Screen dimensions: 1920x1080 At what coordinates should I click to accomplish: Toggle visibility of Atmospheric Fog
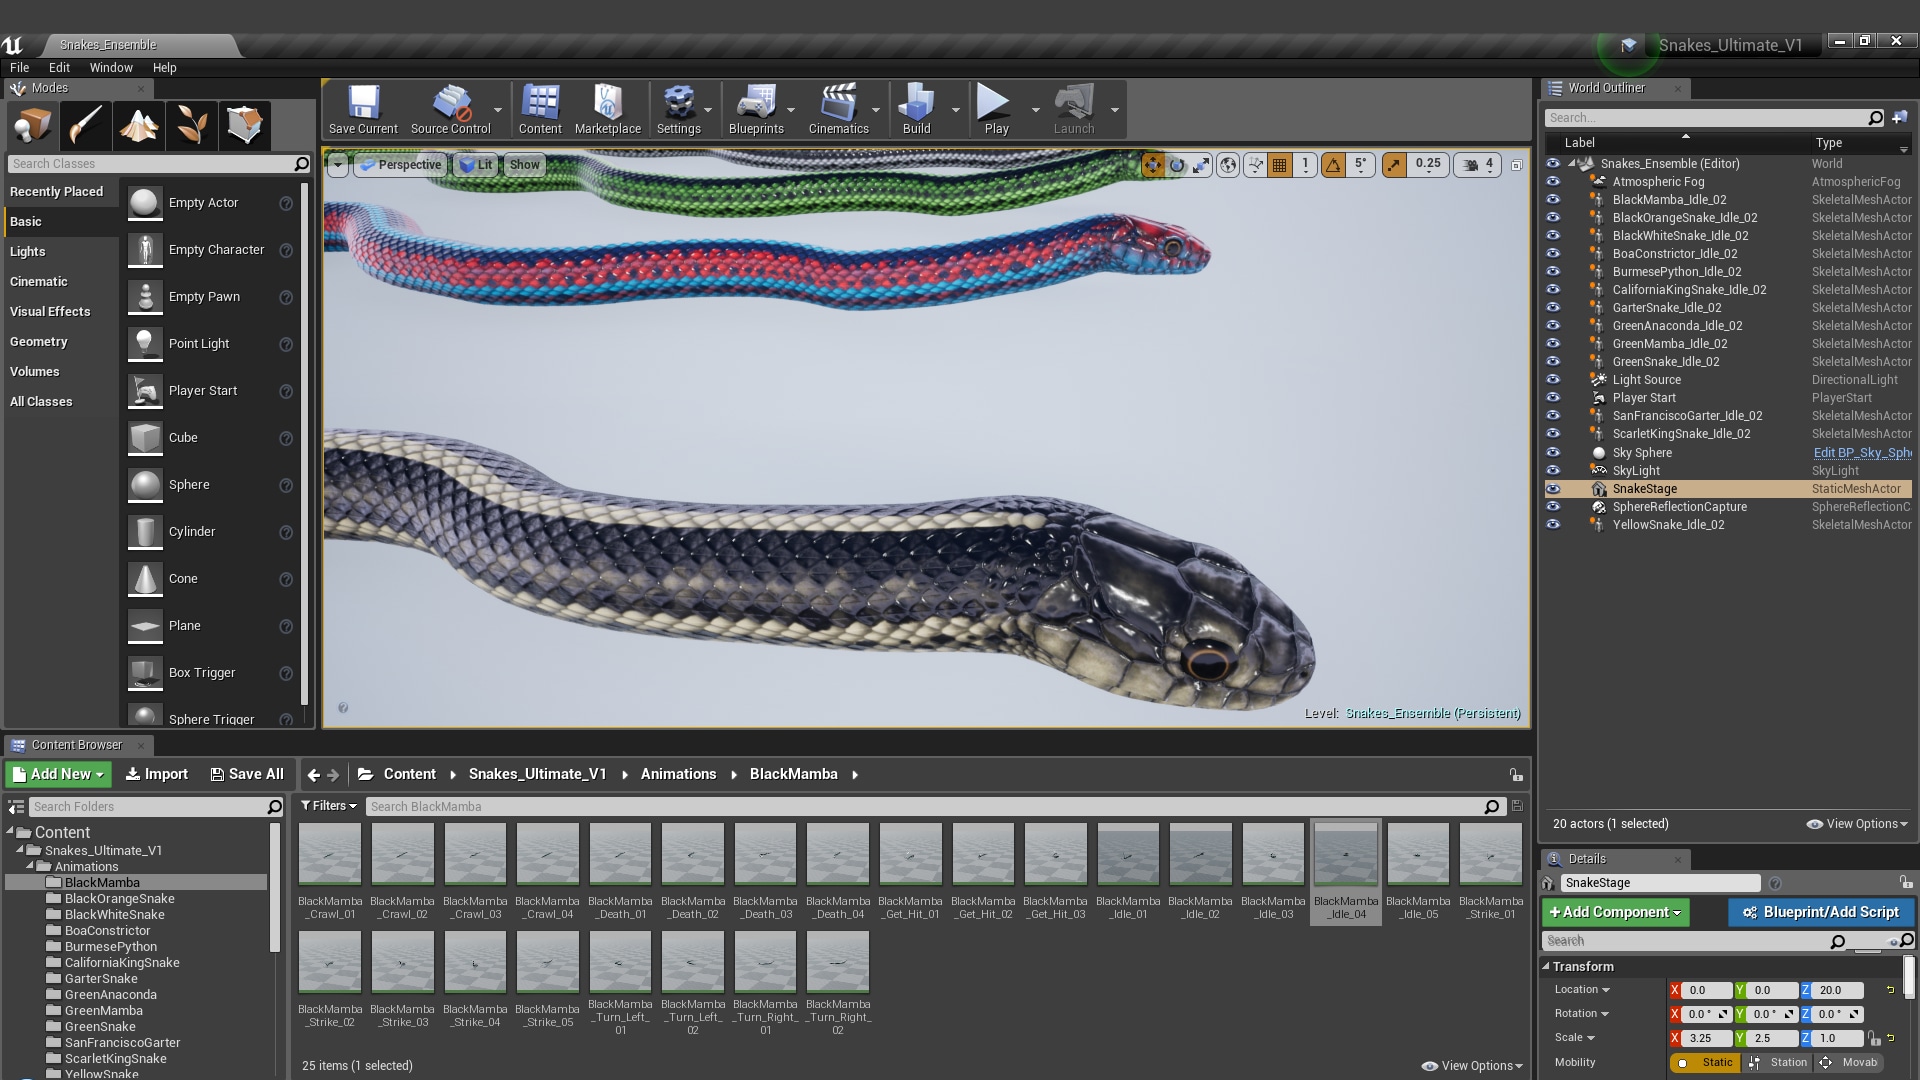tap(1553, 181)
